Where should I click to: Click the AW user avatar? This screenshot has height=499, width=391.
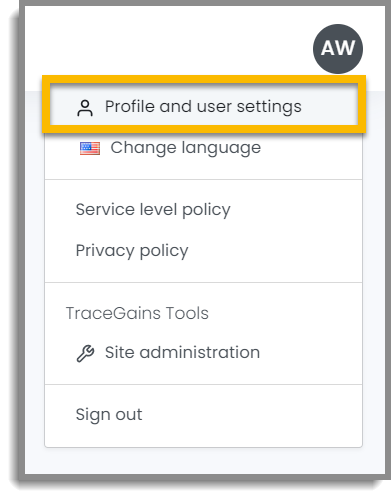[x=338, y=49]
